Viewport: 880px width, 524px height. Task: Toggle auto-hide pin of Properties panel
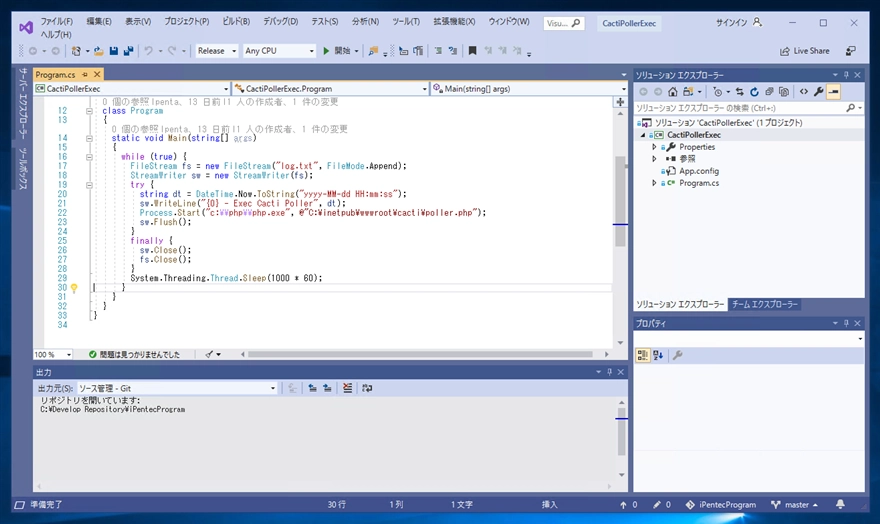(x=846, y=323)
